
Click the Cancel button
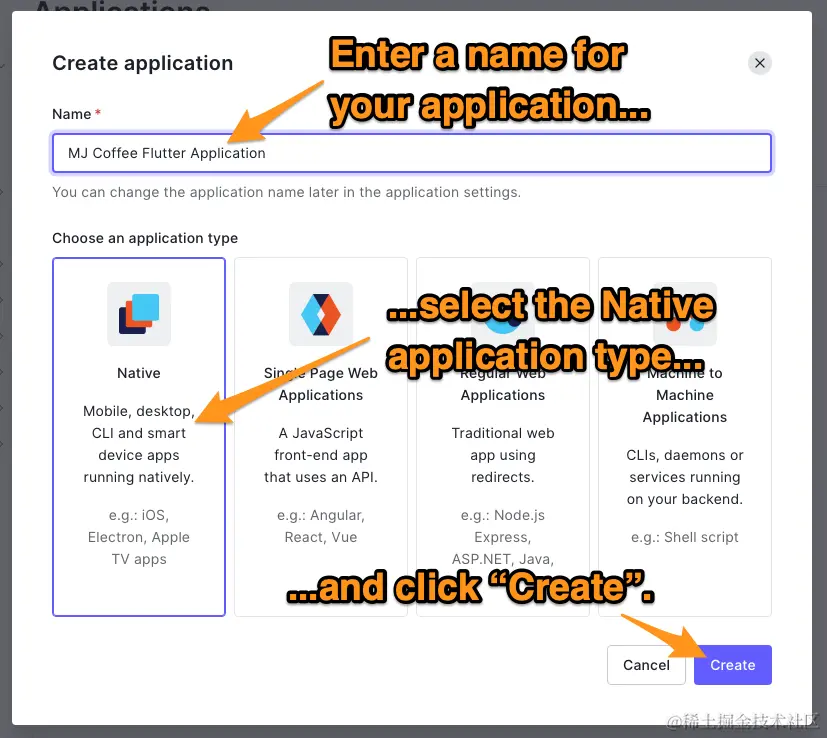pyautogui.click(x=646, y=665)
